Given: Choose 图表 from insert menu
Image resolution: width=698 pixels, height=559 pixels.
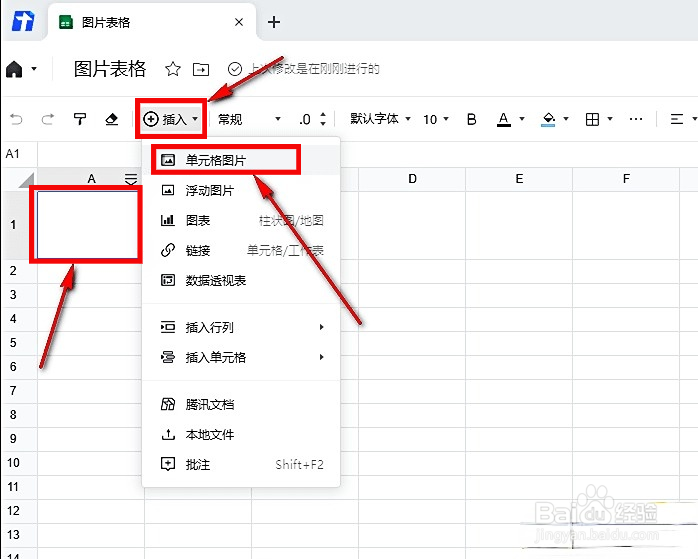Looking at the screenshot, I should coord(240,220).
